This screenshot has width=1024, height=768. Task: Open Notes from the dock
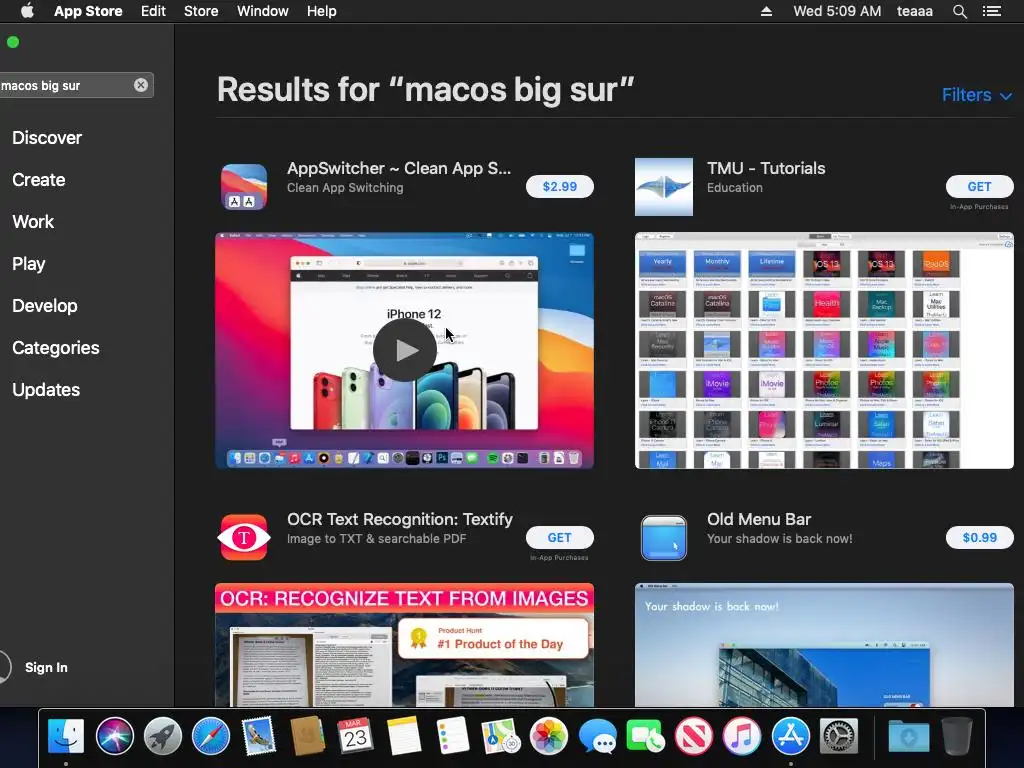pos(404,736)
